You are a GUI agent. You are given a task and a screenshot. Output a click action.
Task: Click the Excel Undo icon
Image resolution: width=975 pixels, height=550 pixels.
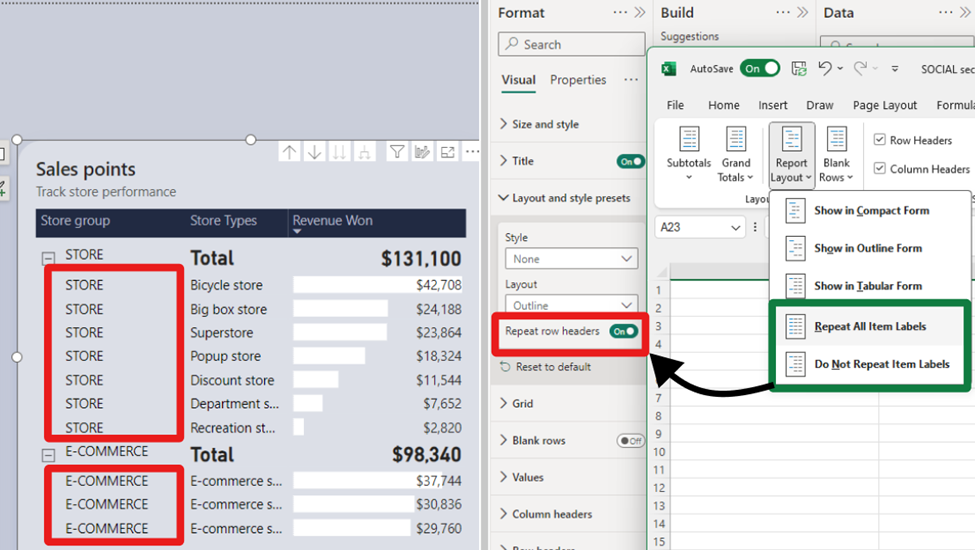click(x=825, y=68)
